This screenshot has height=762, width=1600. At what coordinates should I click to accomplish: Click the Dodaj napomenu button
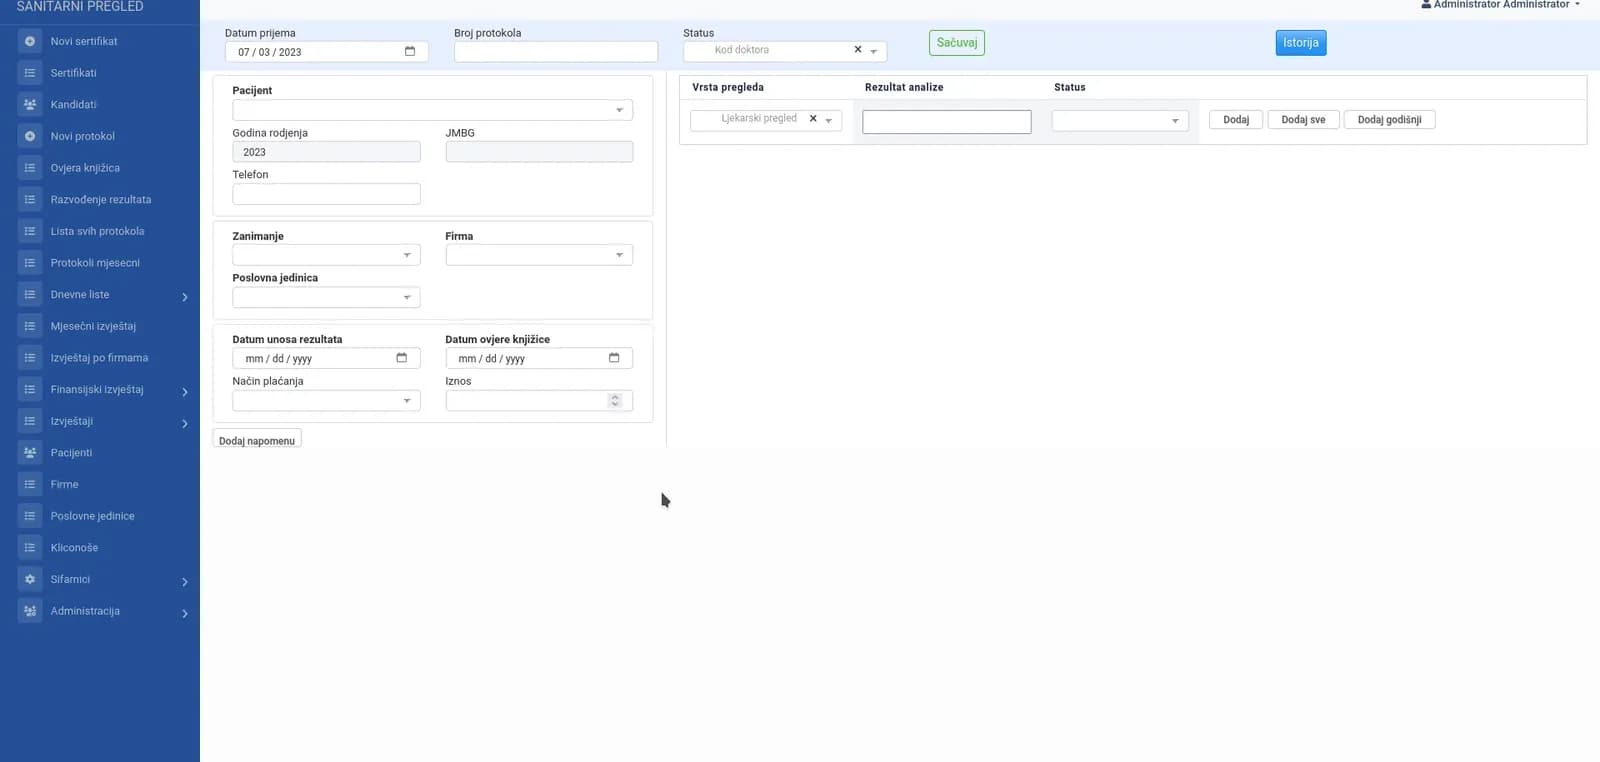[x=257, y=440]
